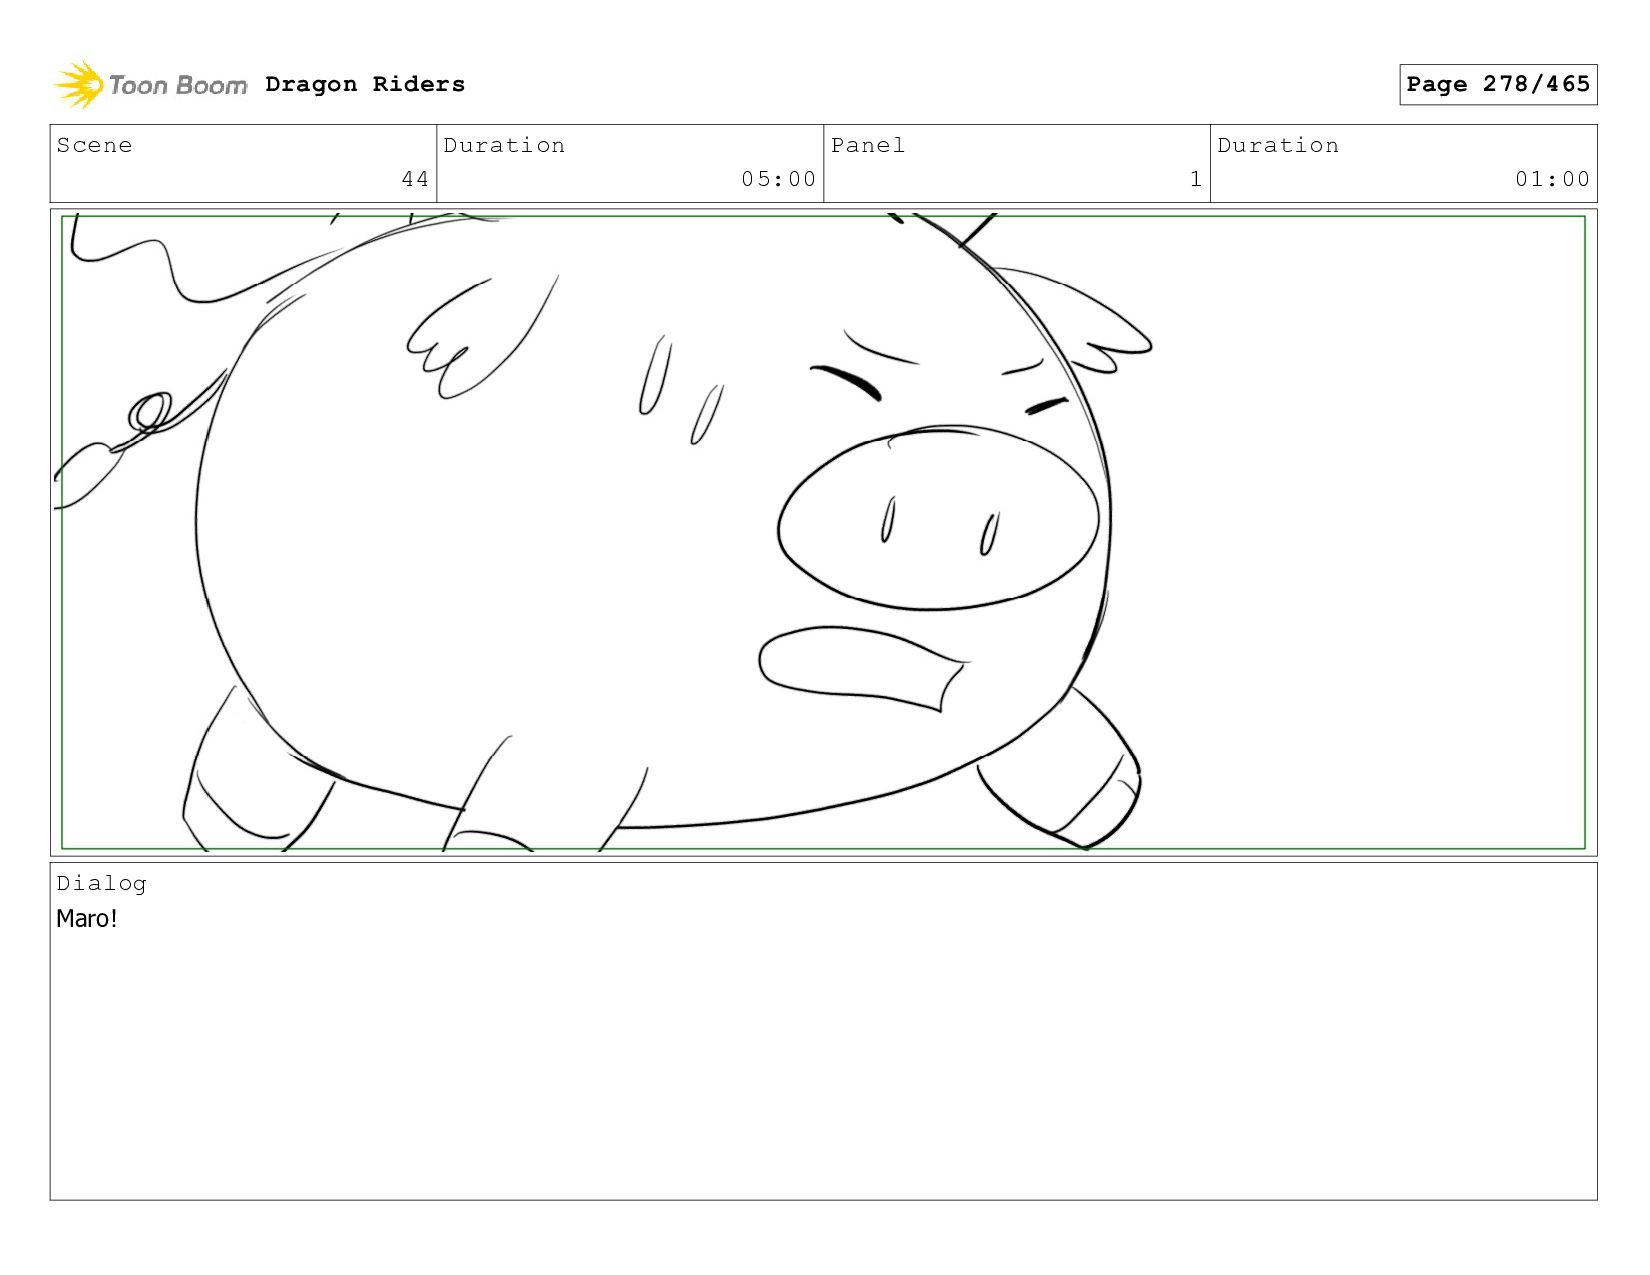Click the panel duration value 01:00
Image resolution: width=1650 pixels, height=1275 pixels.
coord(1552,179)
